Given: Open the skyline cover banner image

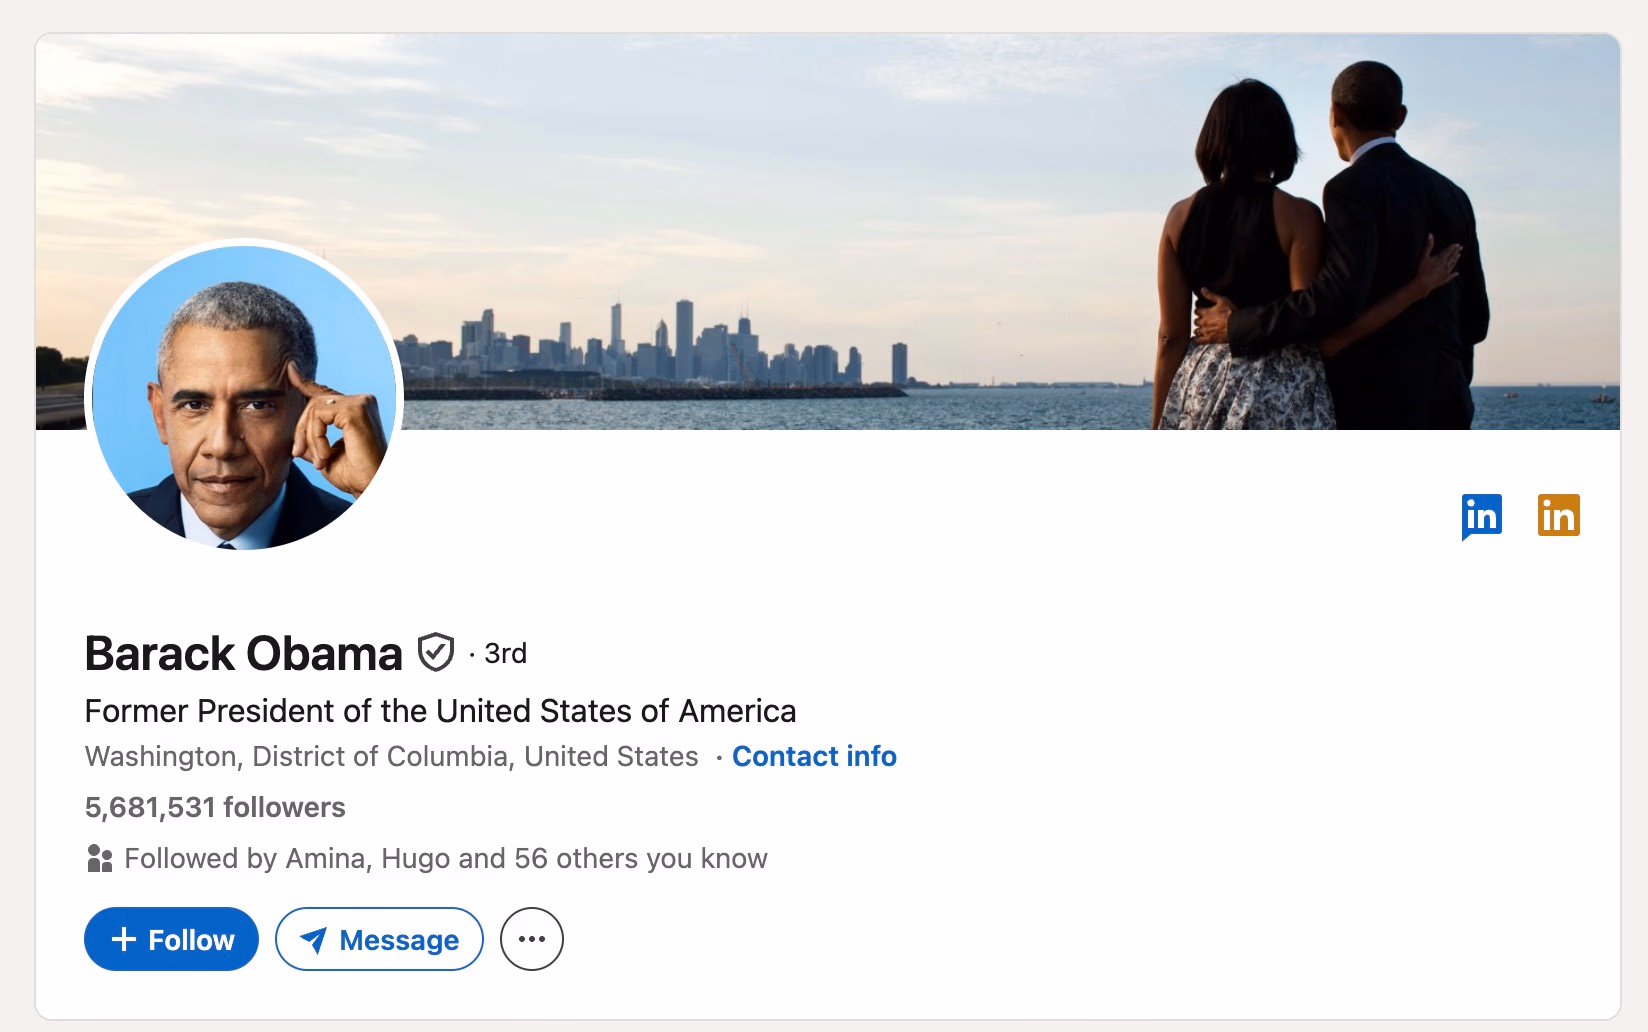Looking at the screenshot, I should click(828, 232).
